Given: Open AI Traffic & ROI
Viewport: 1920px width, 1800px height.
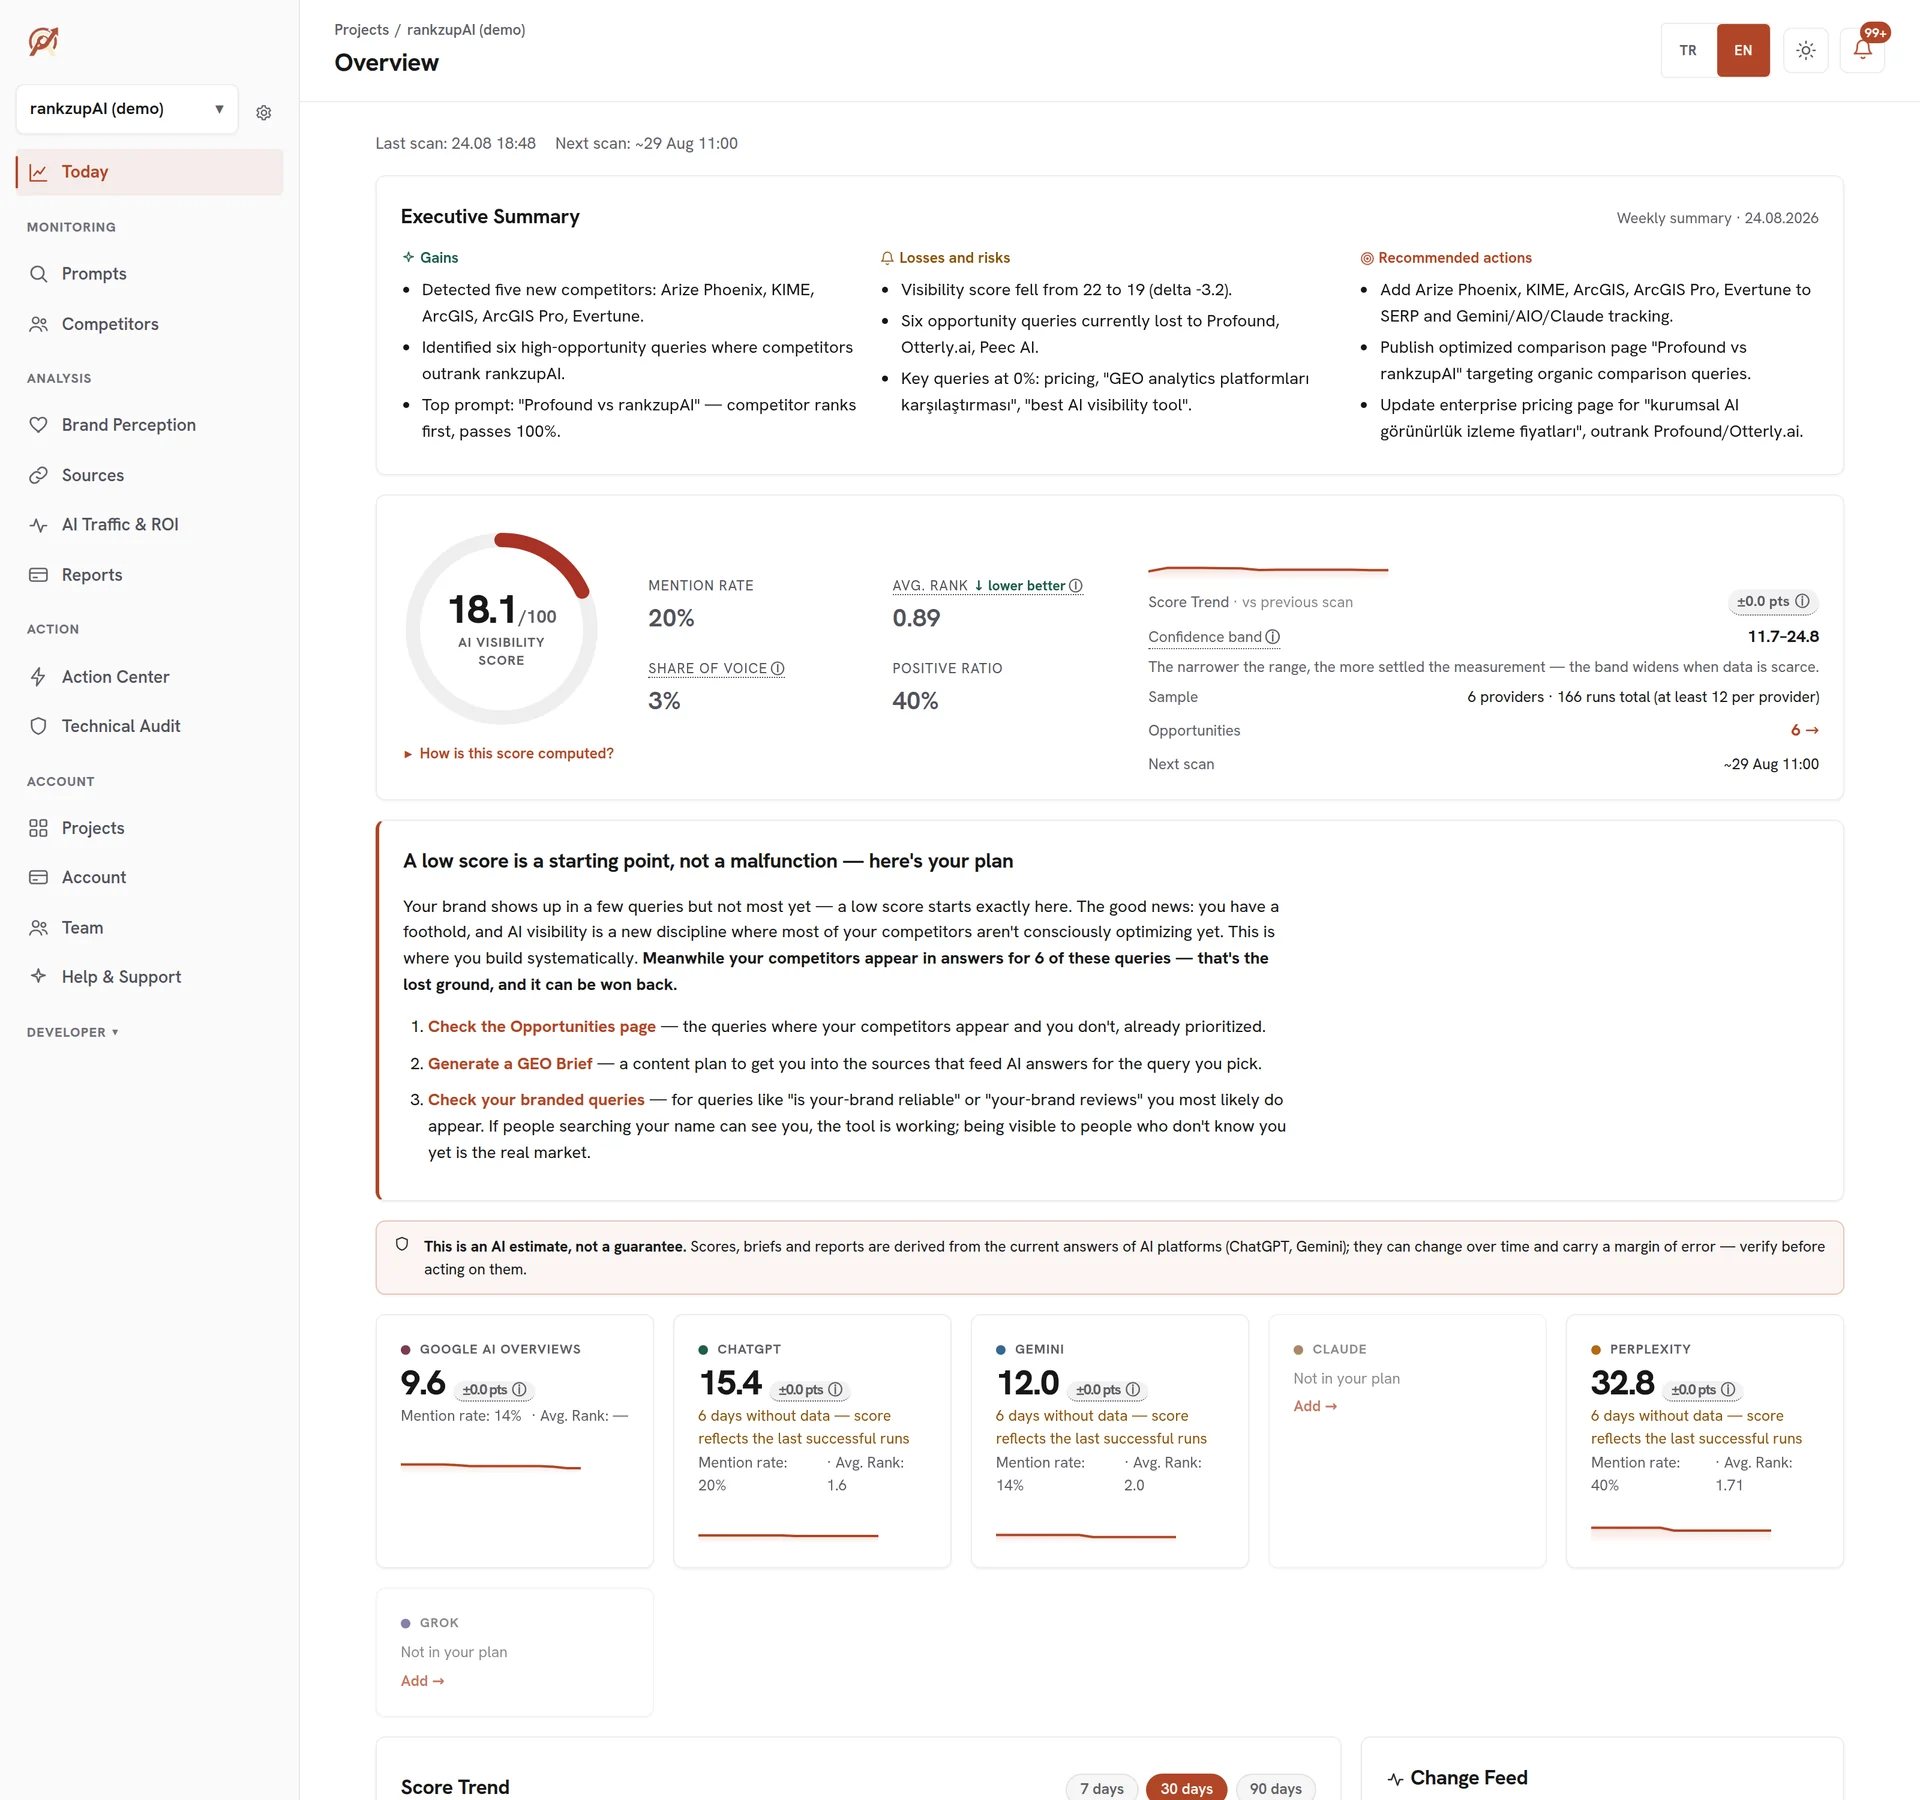Looking at the screenshot, I should pos(149,524).
